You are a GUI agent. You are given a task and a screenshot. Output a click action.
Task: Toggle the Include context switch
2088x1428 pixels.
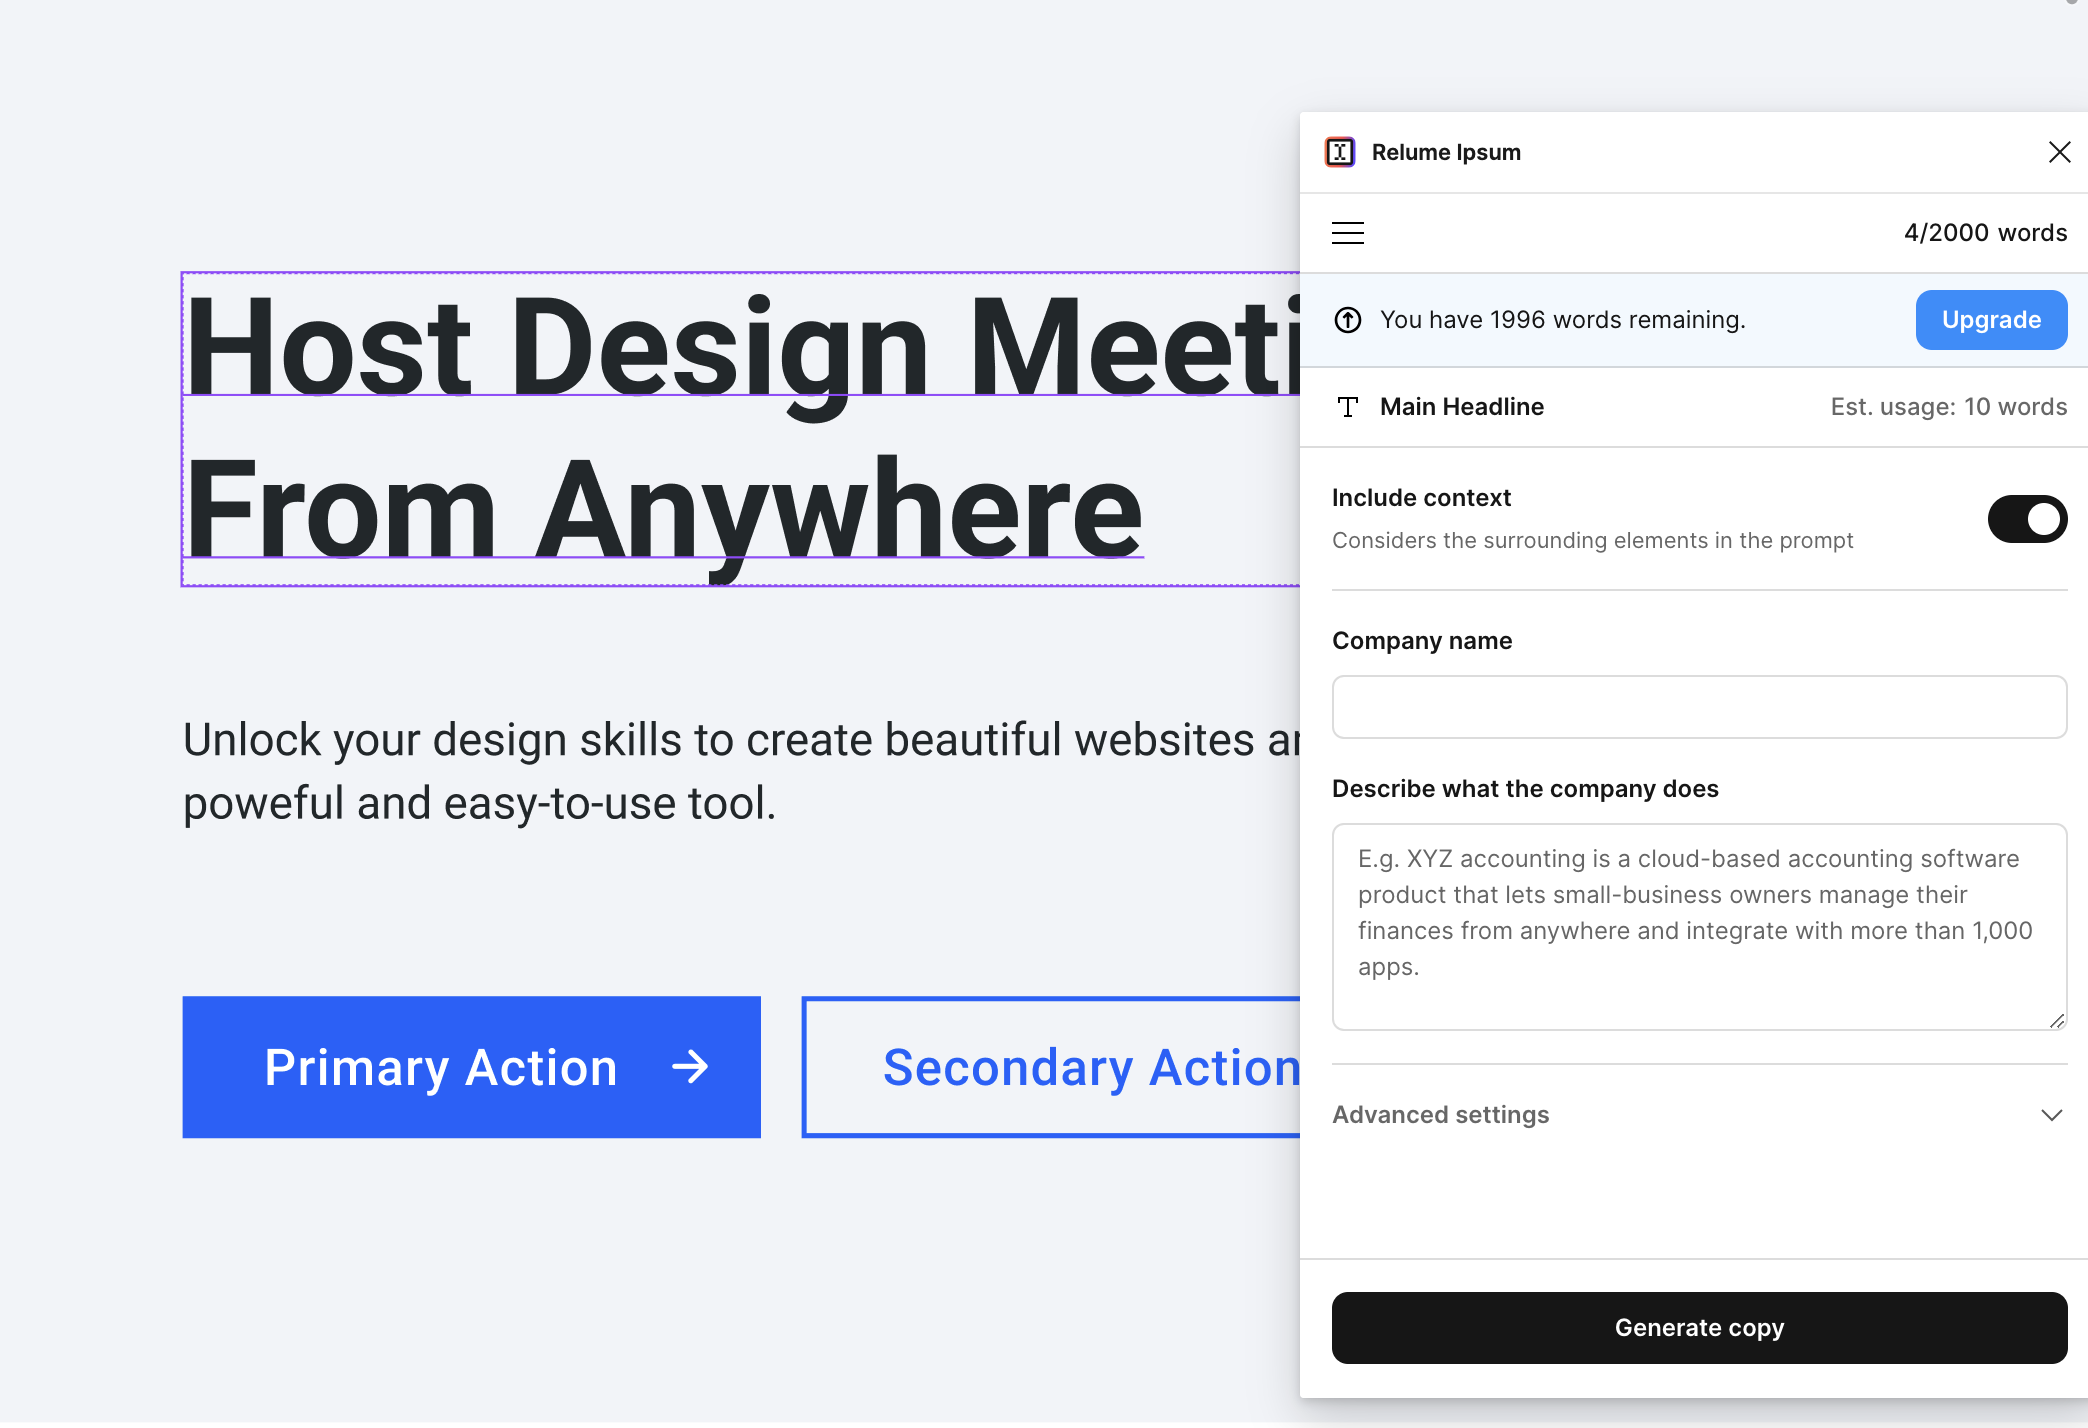tap(2026, 519)
